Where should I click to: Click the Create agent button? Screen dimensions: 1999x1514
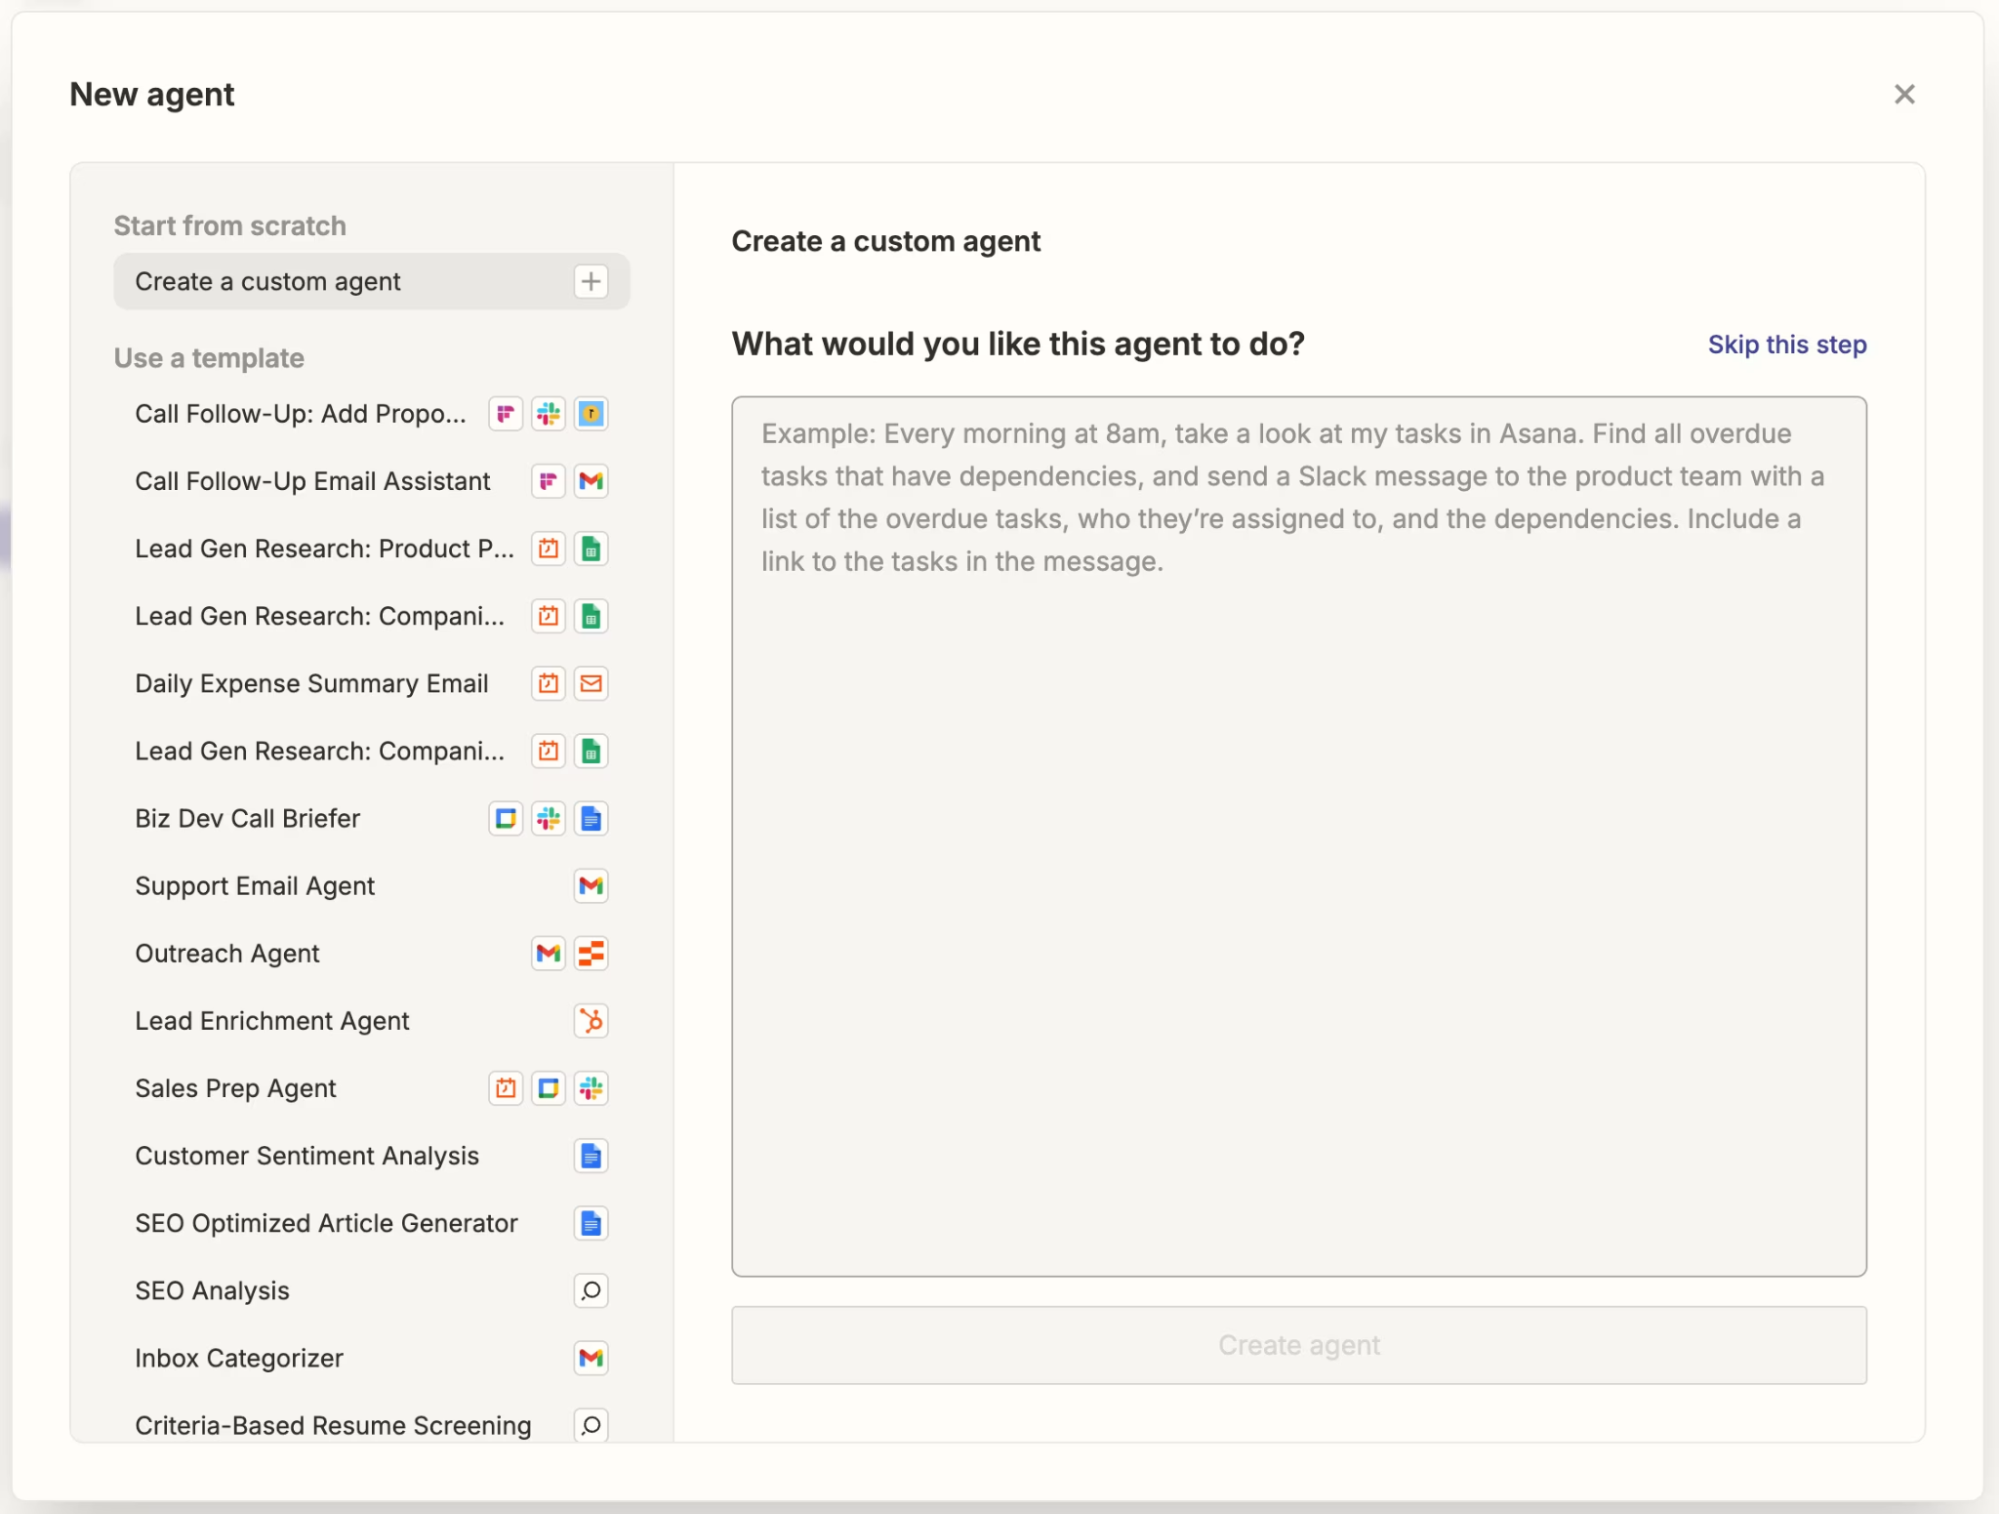[x=1299, y=1345]
